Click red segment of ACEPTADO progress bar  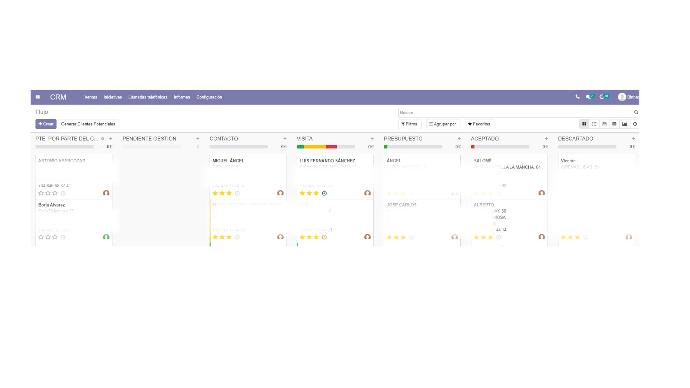473,146
